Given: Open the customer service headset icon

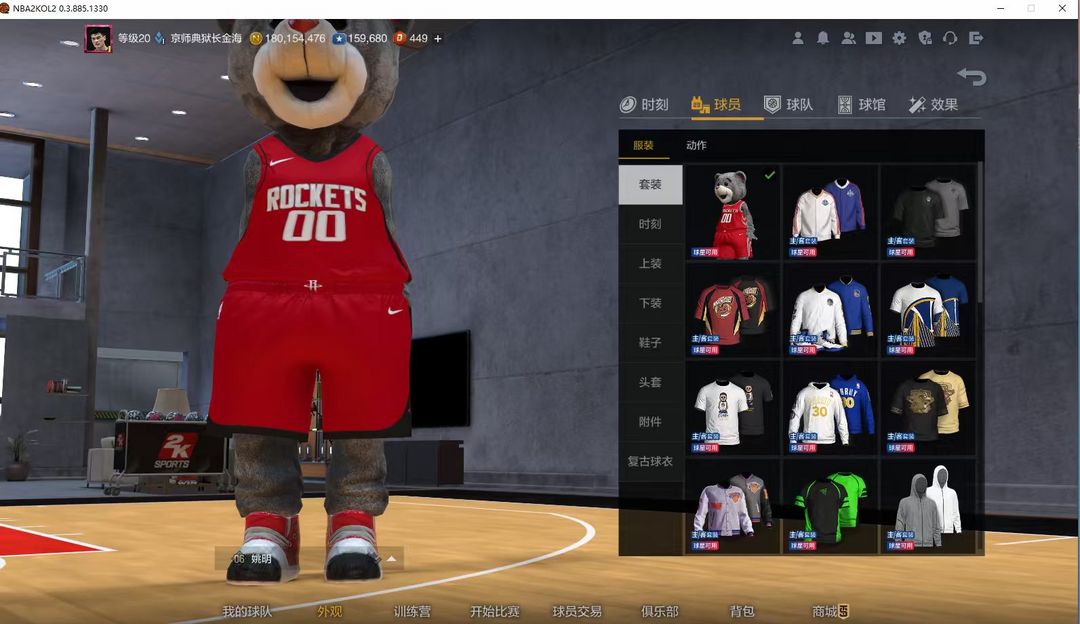Looking at the screenshot, I should pos(951,39).
